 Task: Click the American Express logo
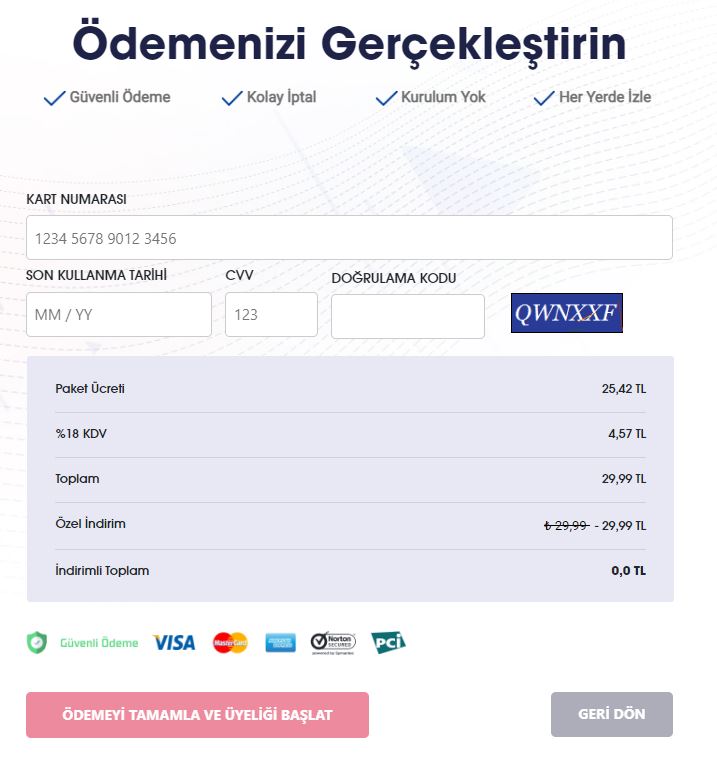[x=281, y=643]
